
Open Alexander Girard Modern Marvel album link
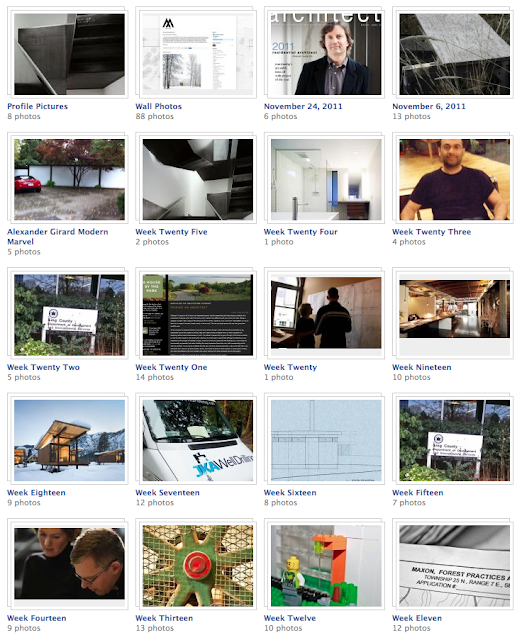[x=58, y=236]
